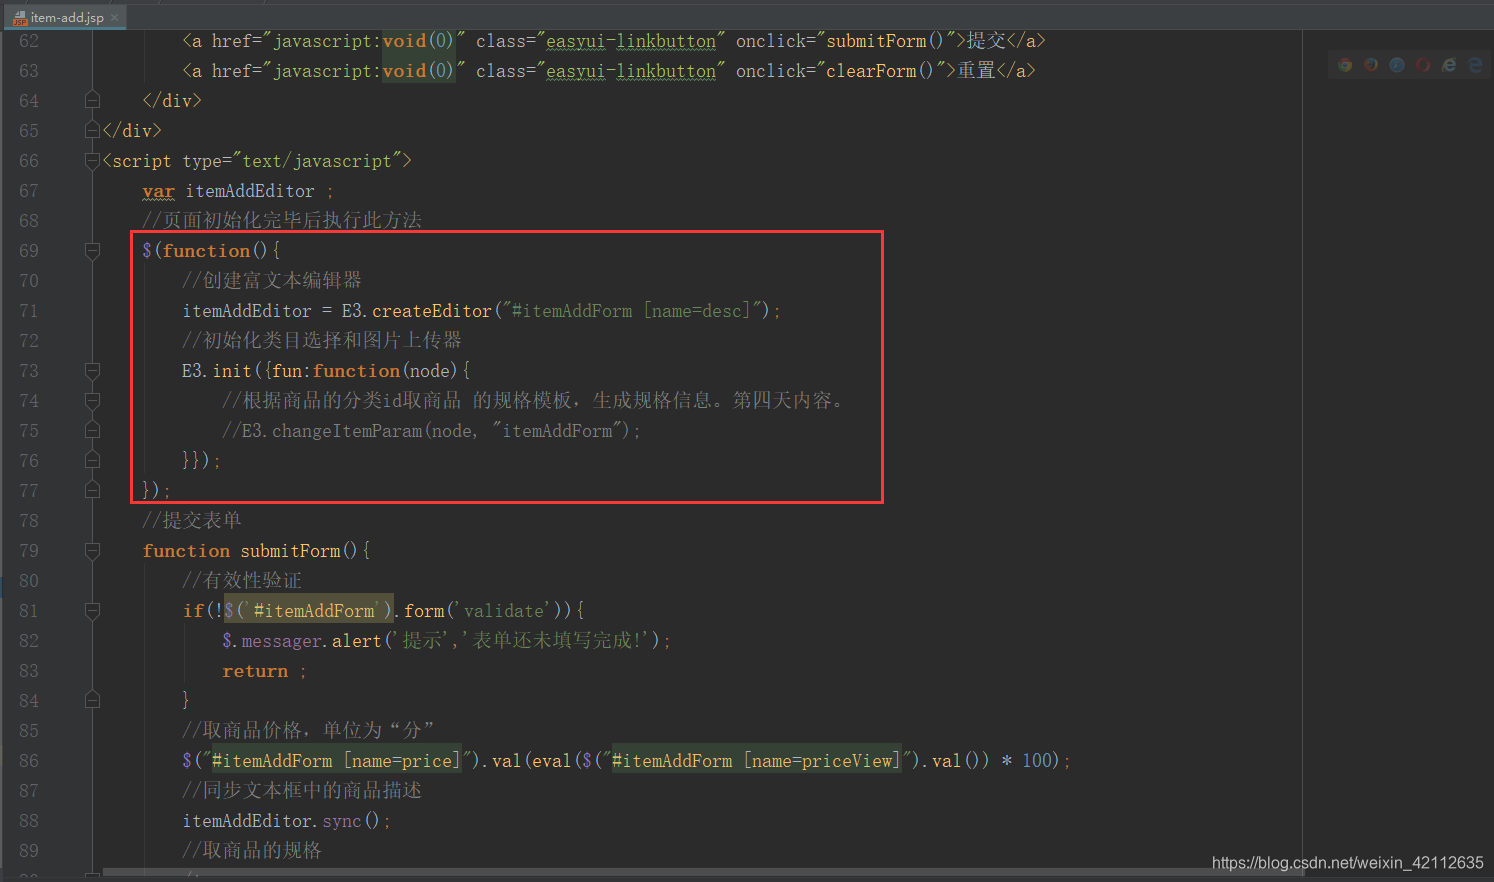Place cursor on clearForm() in onclick attribute
The height and width of the screenshot is (882, 1494).
(880, 71)
